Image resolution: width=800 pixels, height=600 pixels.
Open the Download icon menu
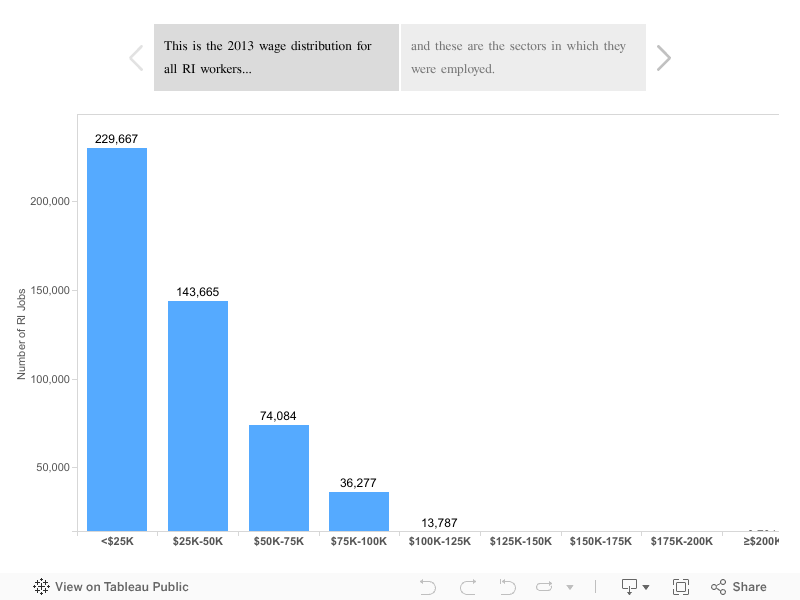tap(635, 587)
